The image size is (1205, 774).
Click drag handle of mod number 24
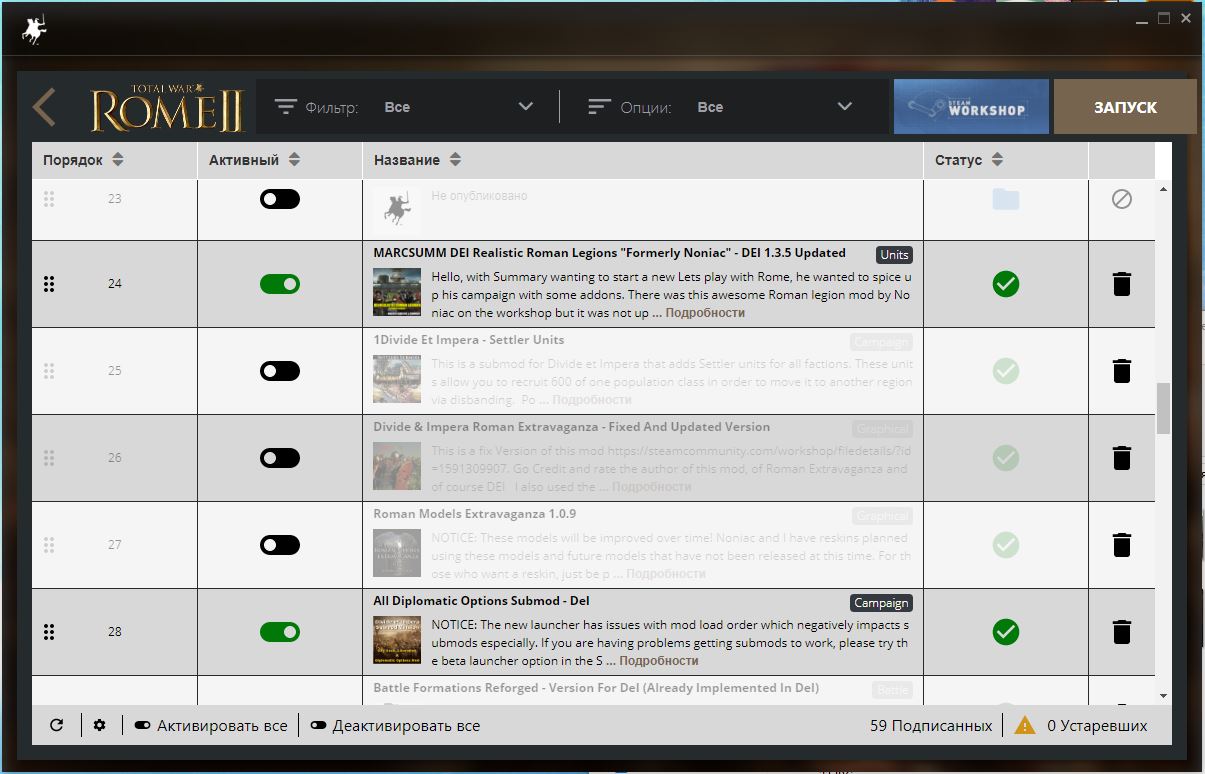click(x=49, y=284)
